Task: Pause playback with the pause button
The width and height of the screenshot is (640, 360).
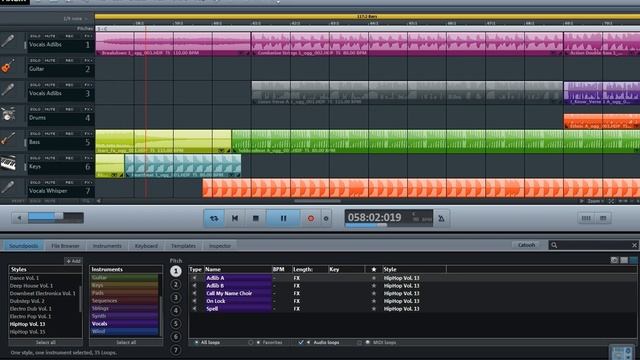Action: [x=283, y=218]
